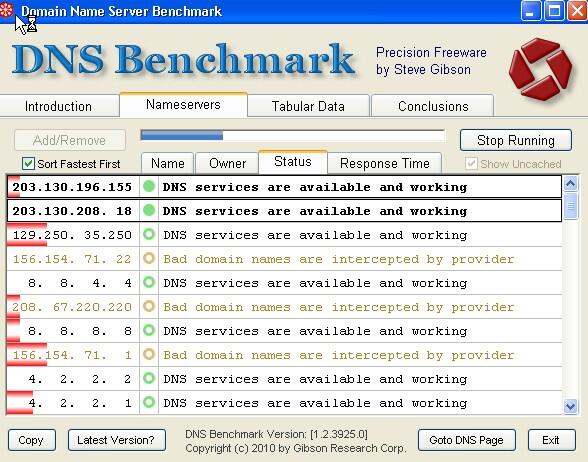Image resolution: width=588 pixels, height=462 pixels.
Task: Click status dot for 203.130.196.155
Action: (149, 186)
